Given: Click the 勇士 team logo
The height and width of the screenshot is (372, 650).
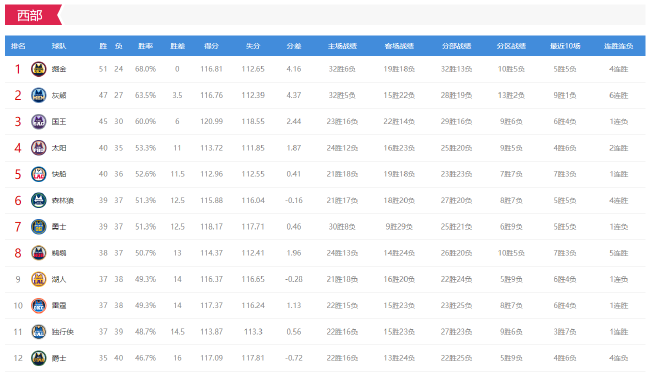Looking at the screenshot, I should click(39, 227).
